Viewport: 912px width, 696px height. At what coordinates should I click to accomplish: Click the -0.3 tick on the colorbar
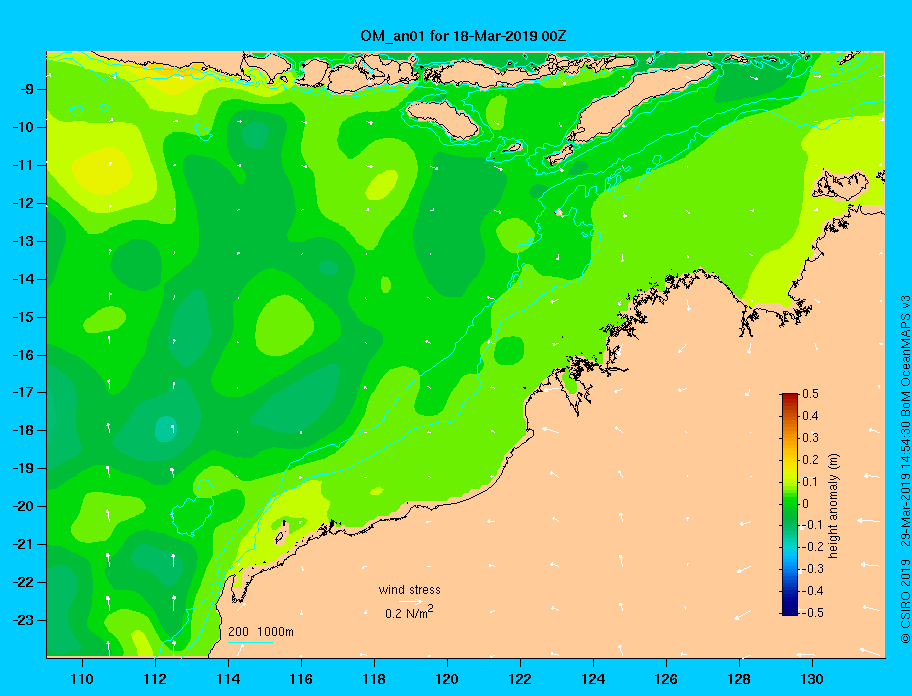[812, 569]
